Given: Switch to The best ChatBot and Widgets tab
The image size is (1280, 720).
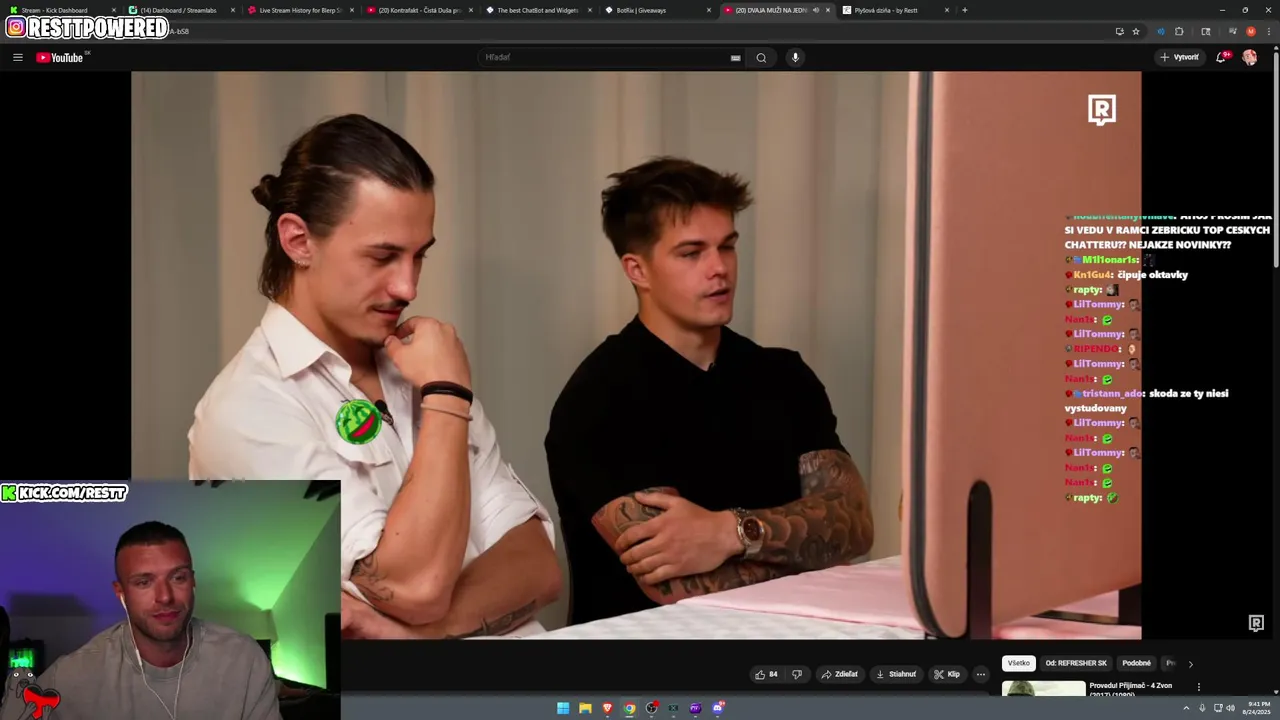Looking at the screenshot, I should [x=538, y=10].
